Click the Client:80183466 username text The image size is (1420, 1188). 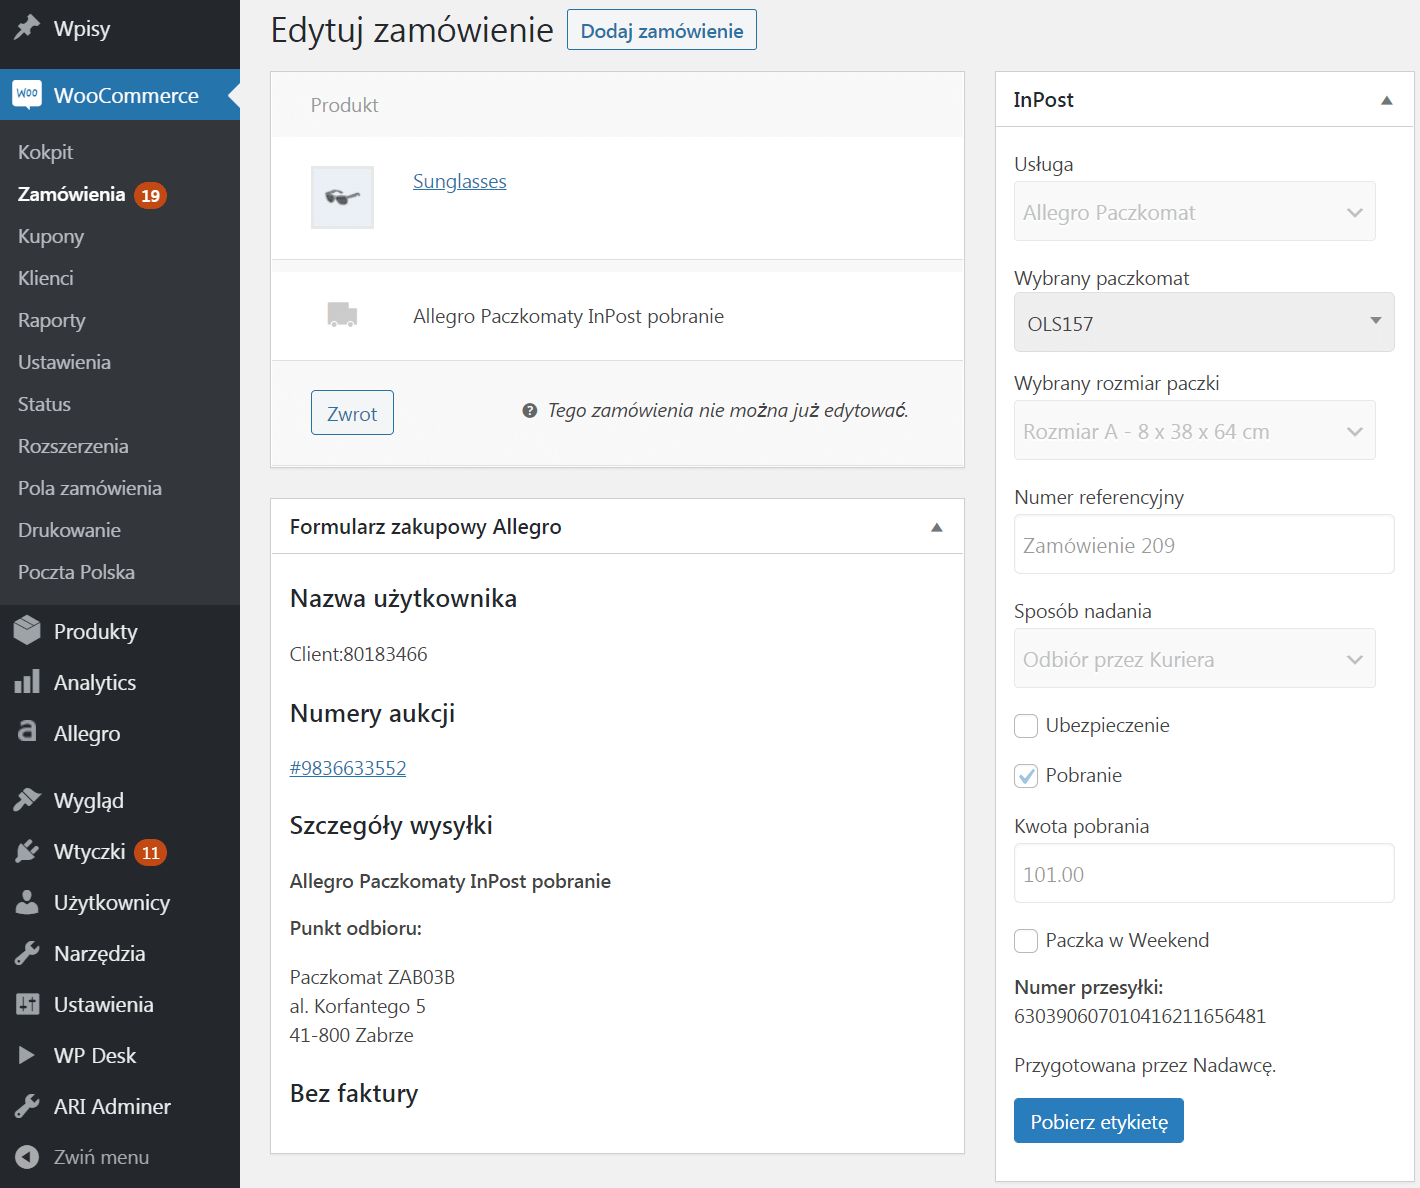pos(359,654)
